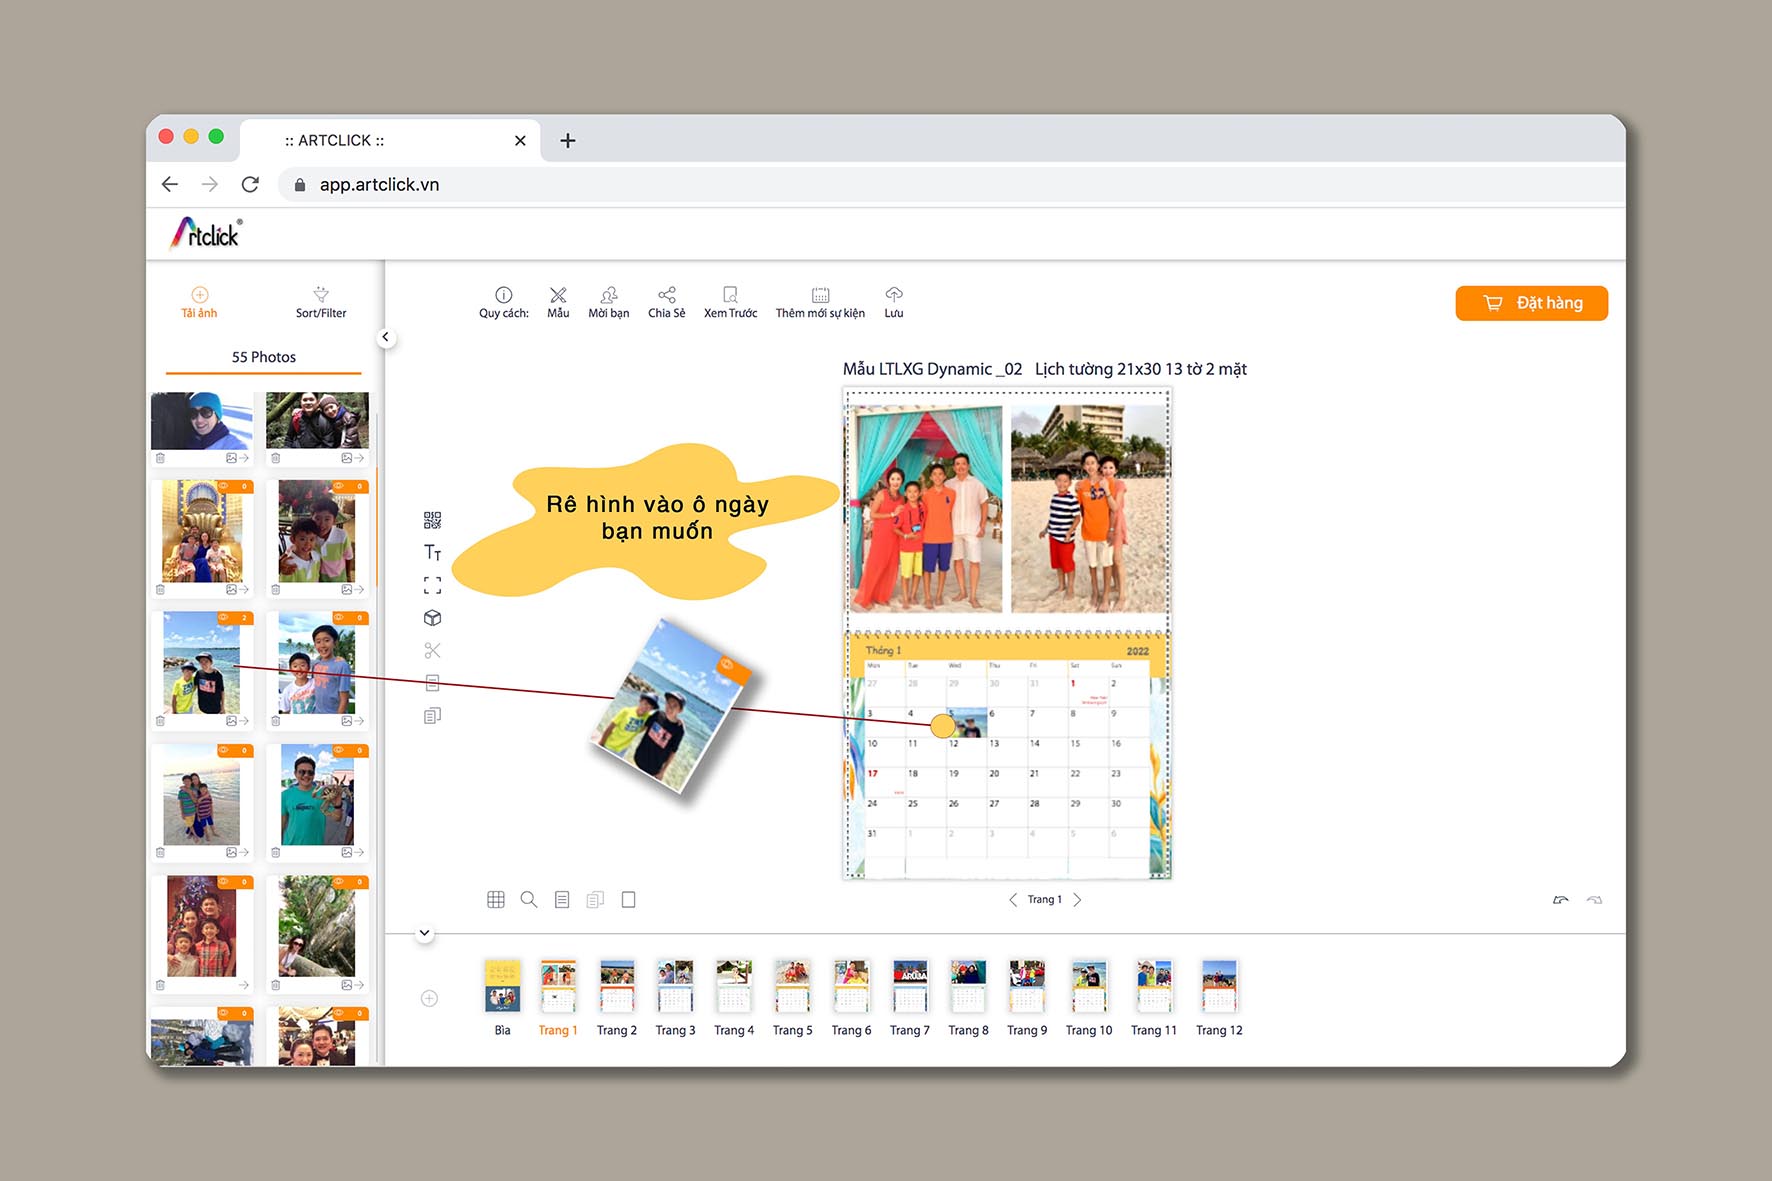Delete the golden throne photo via trash icon
The height and width of the screenshot is (1181, 1772).
160,590
